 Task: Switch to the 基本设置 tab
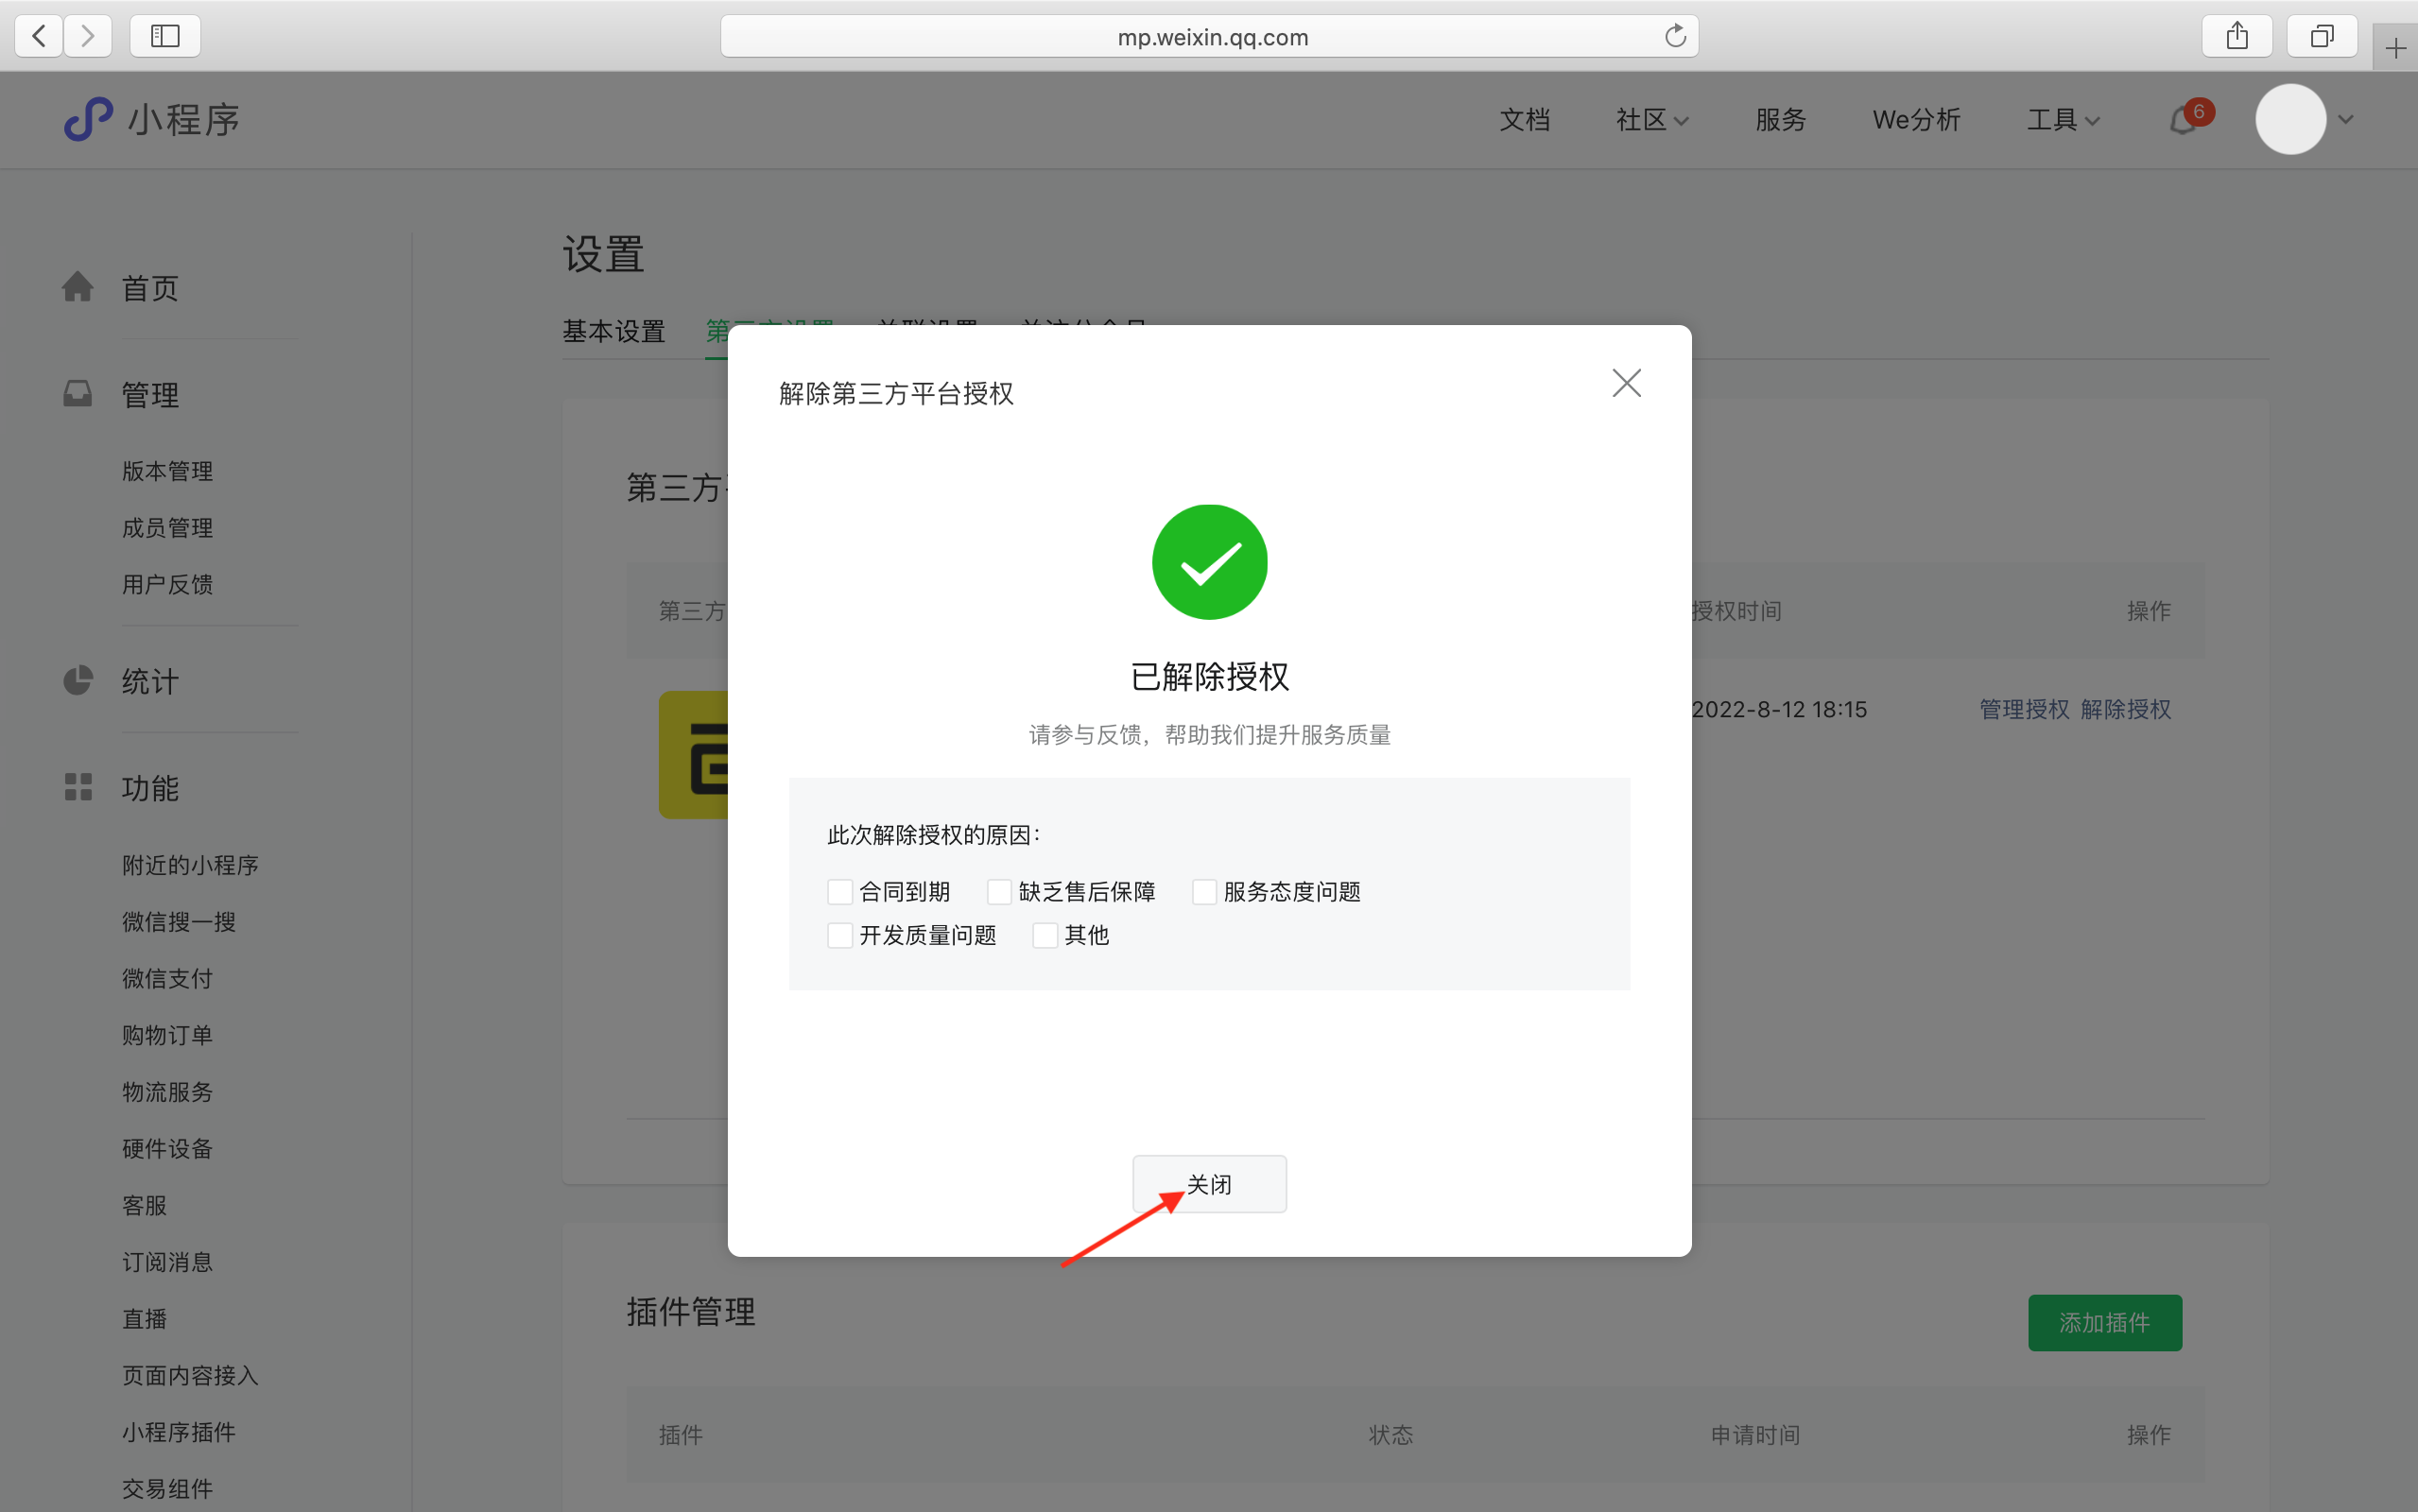(614, 331)
